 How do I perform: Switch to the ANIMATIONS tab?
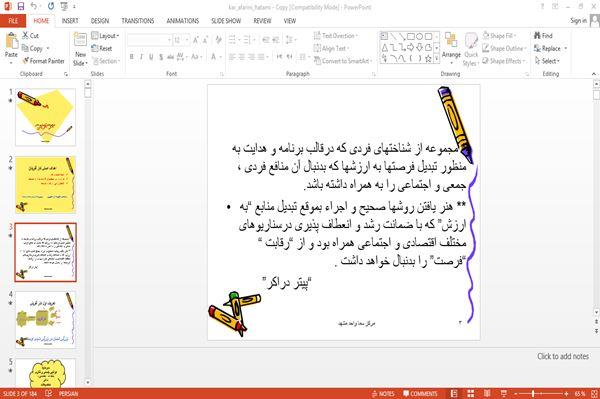(183, 21)
